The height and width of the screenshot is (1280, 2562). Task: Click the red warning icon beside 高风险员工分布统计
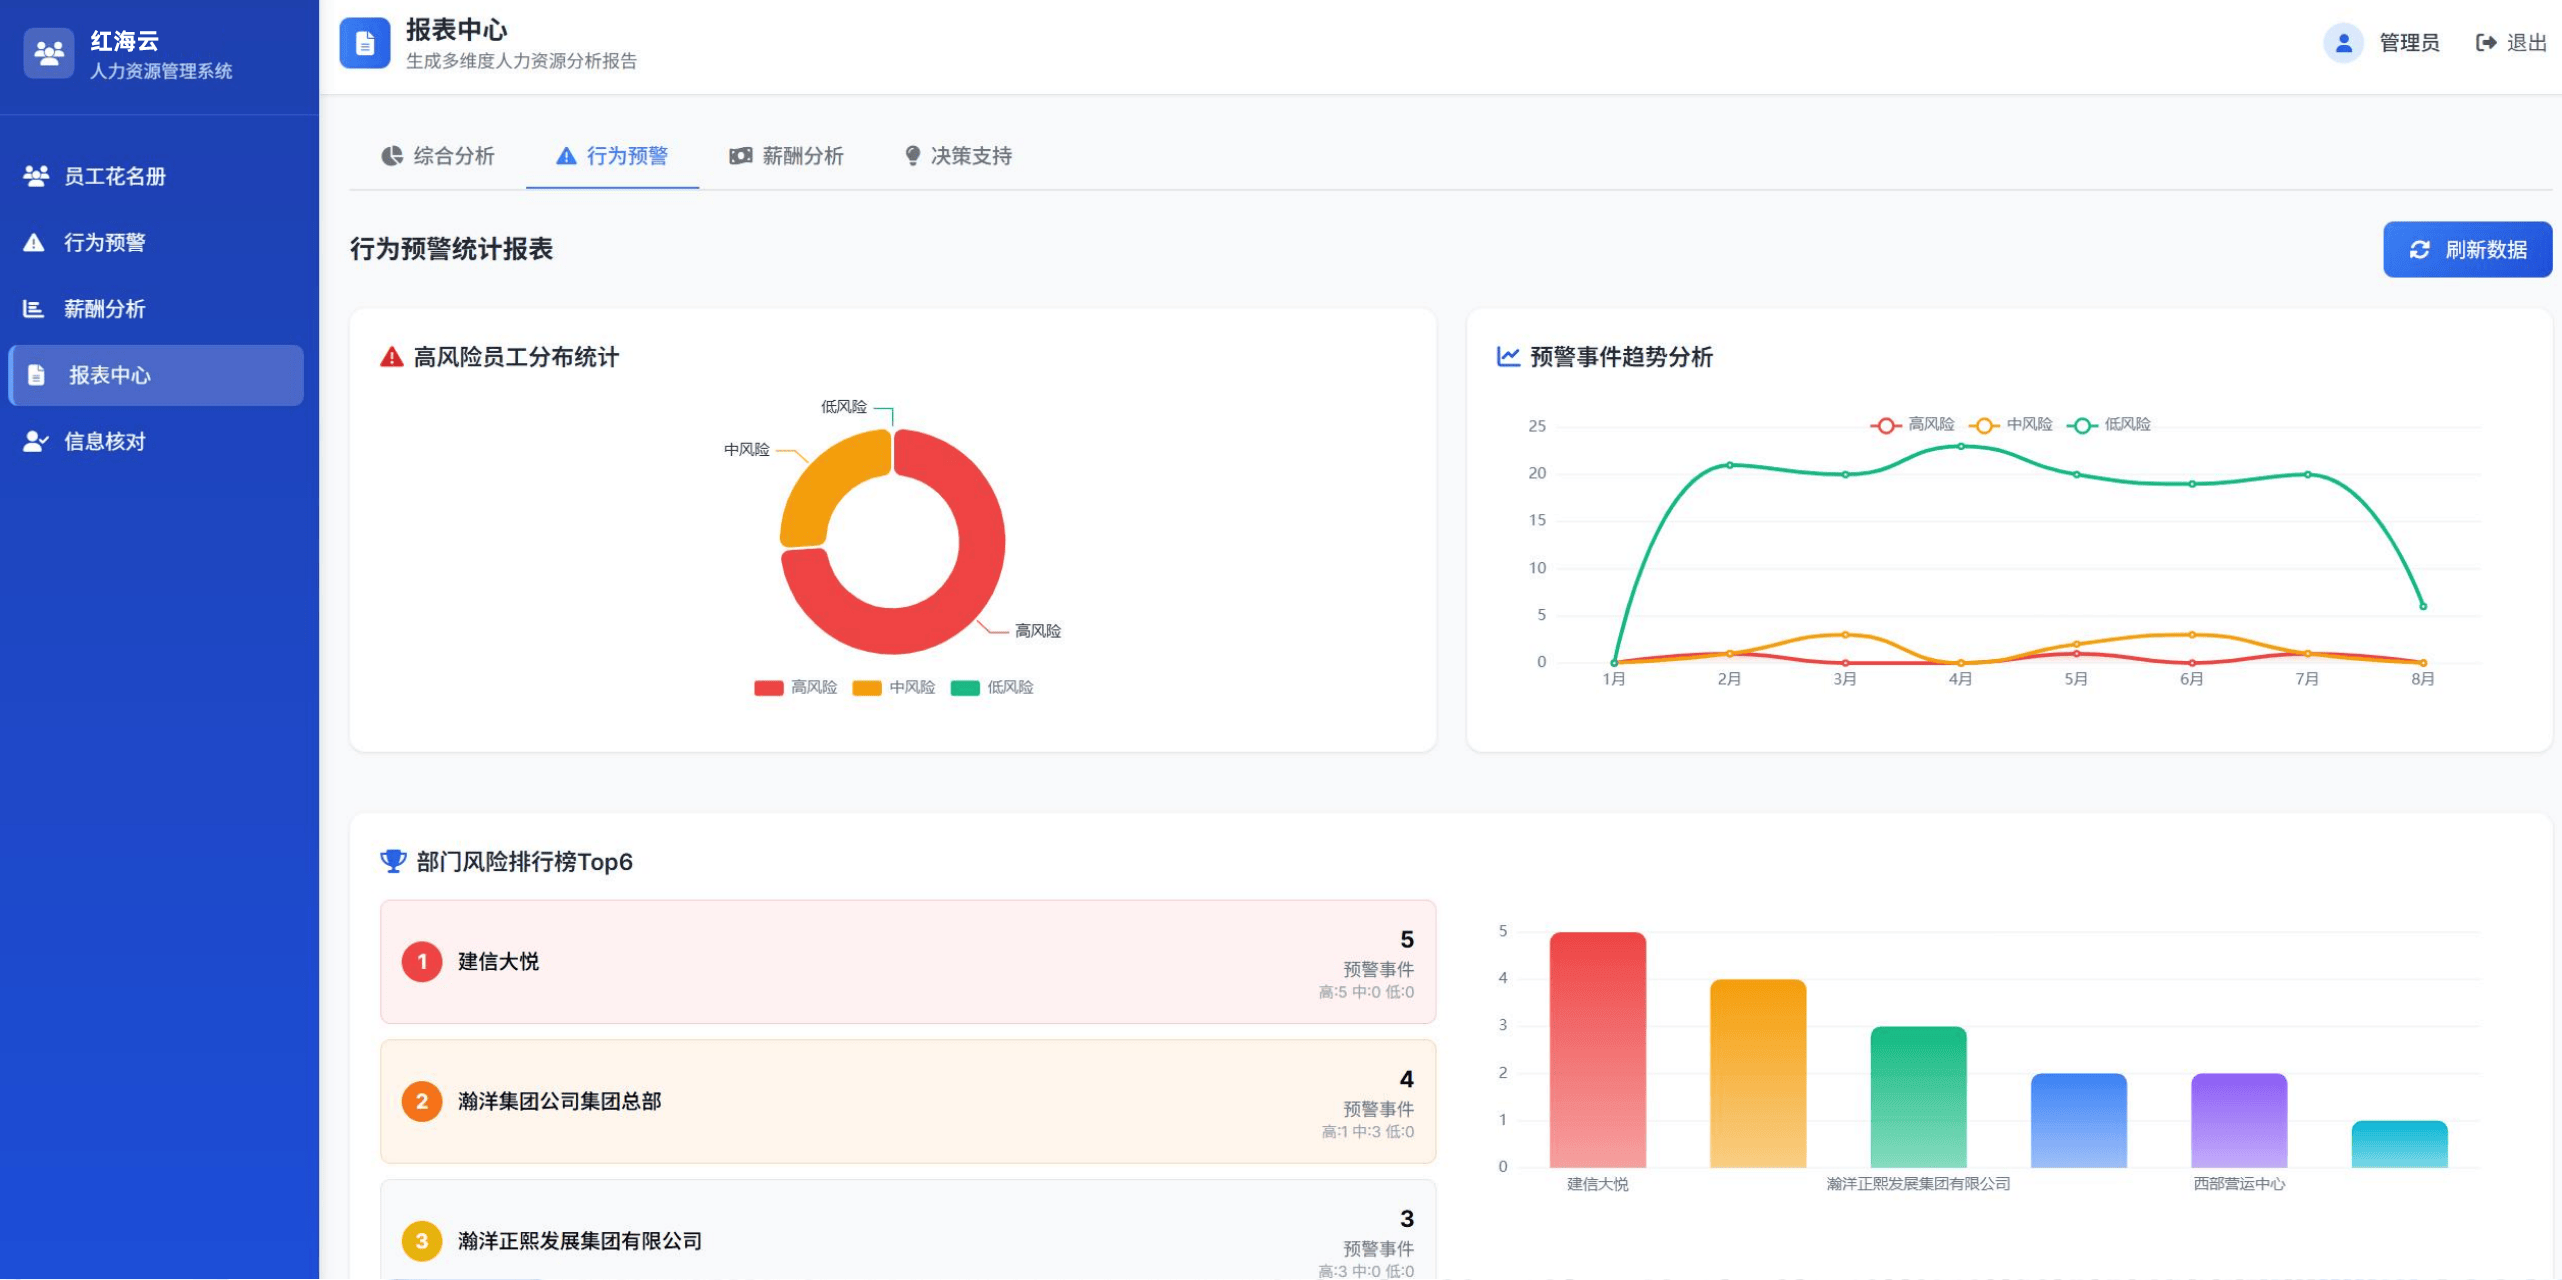pos(391,357)
